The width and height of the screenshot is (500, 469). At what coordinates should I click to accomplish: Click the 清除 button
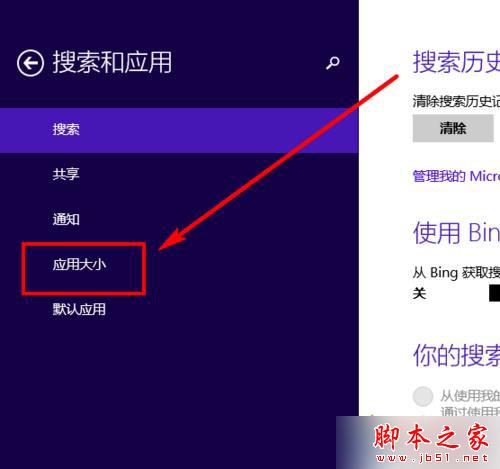pos(453,128)
